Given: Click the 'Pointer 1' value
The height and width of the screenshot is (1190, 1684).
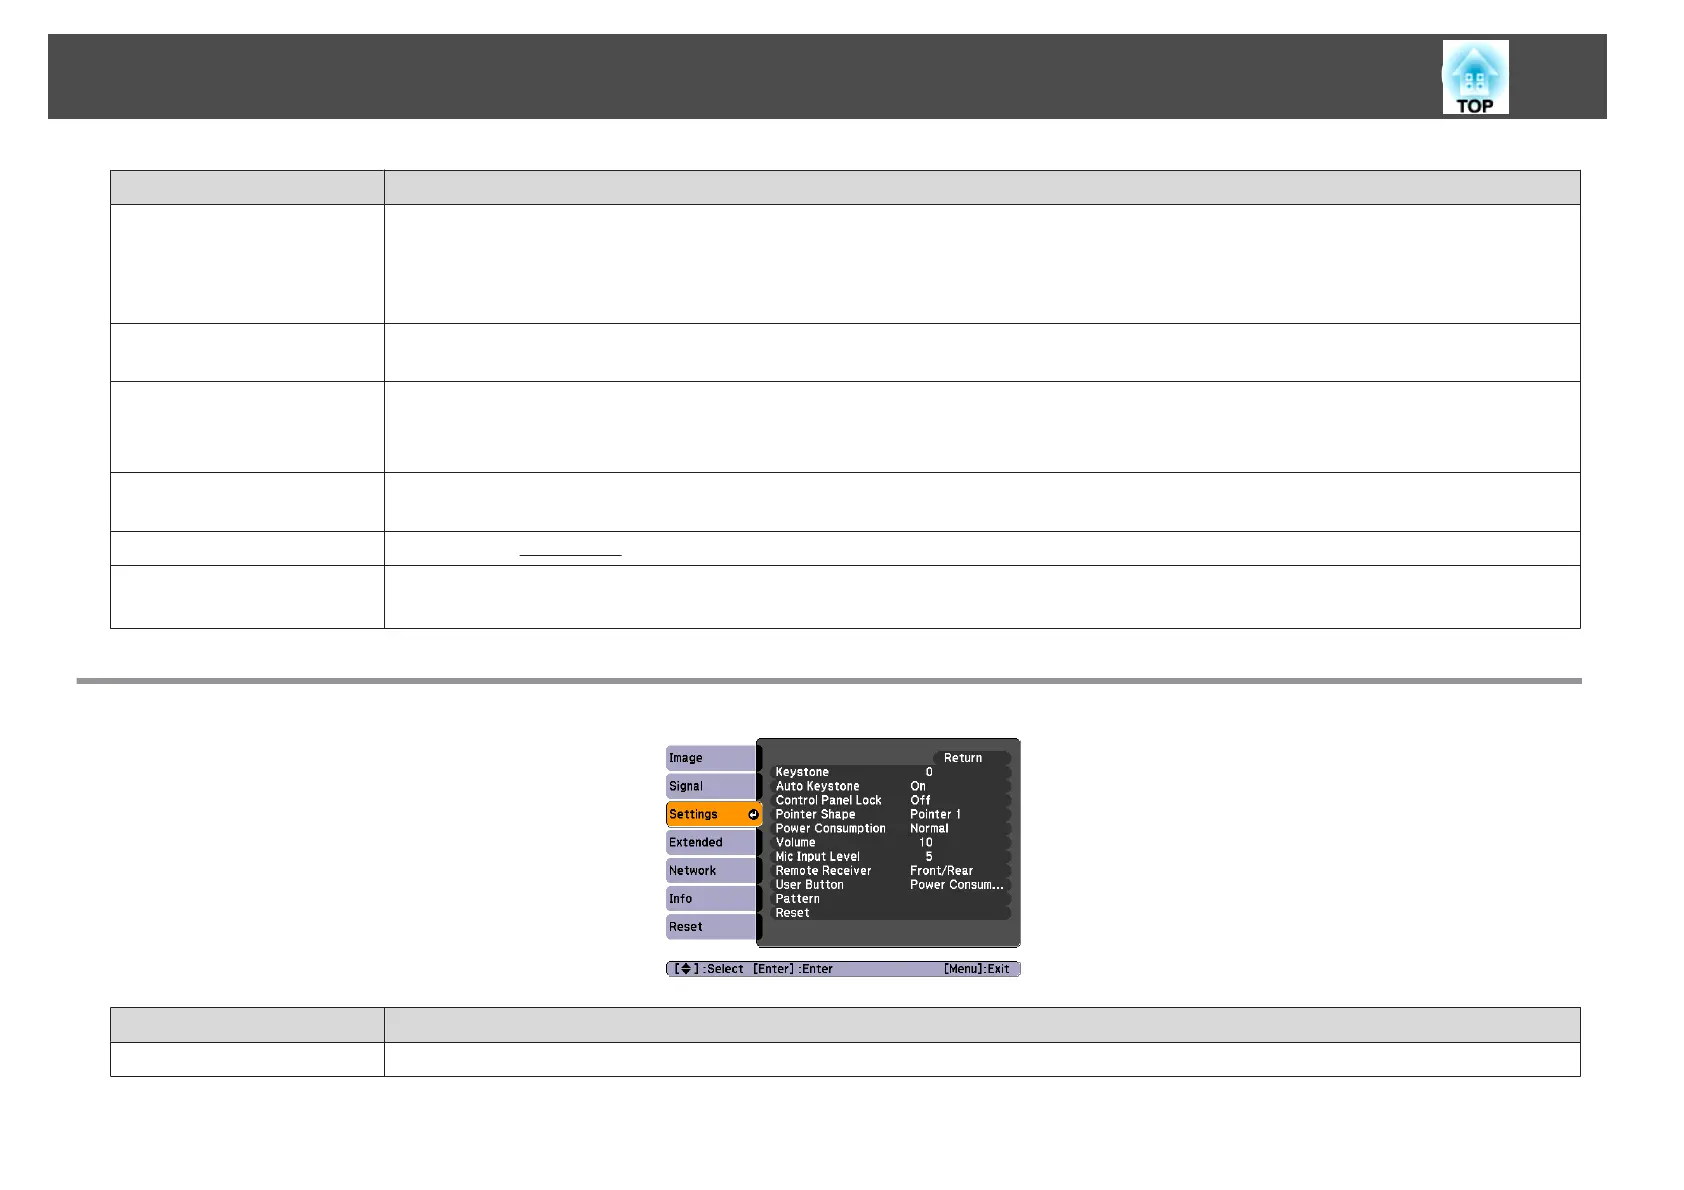Looking at the screenshot, I should pyautogui.click(x=935, y=814).
